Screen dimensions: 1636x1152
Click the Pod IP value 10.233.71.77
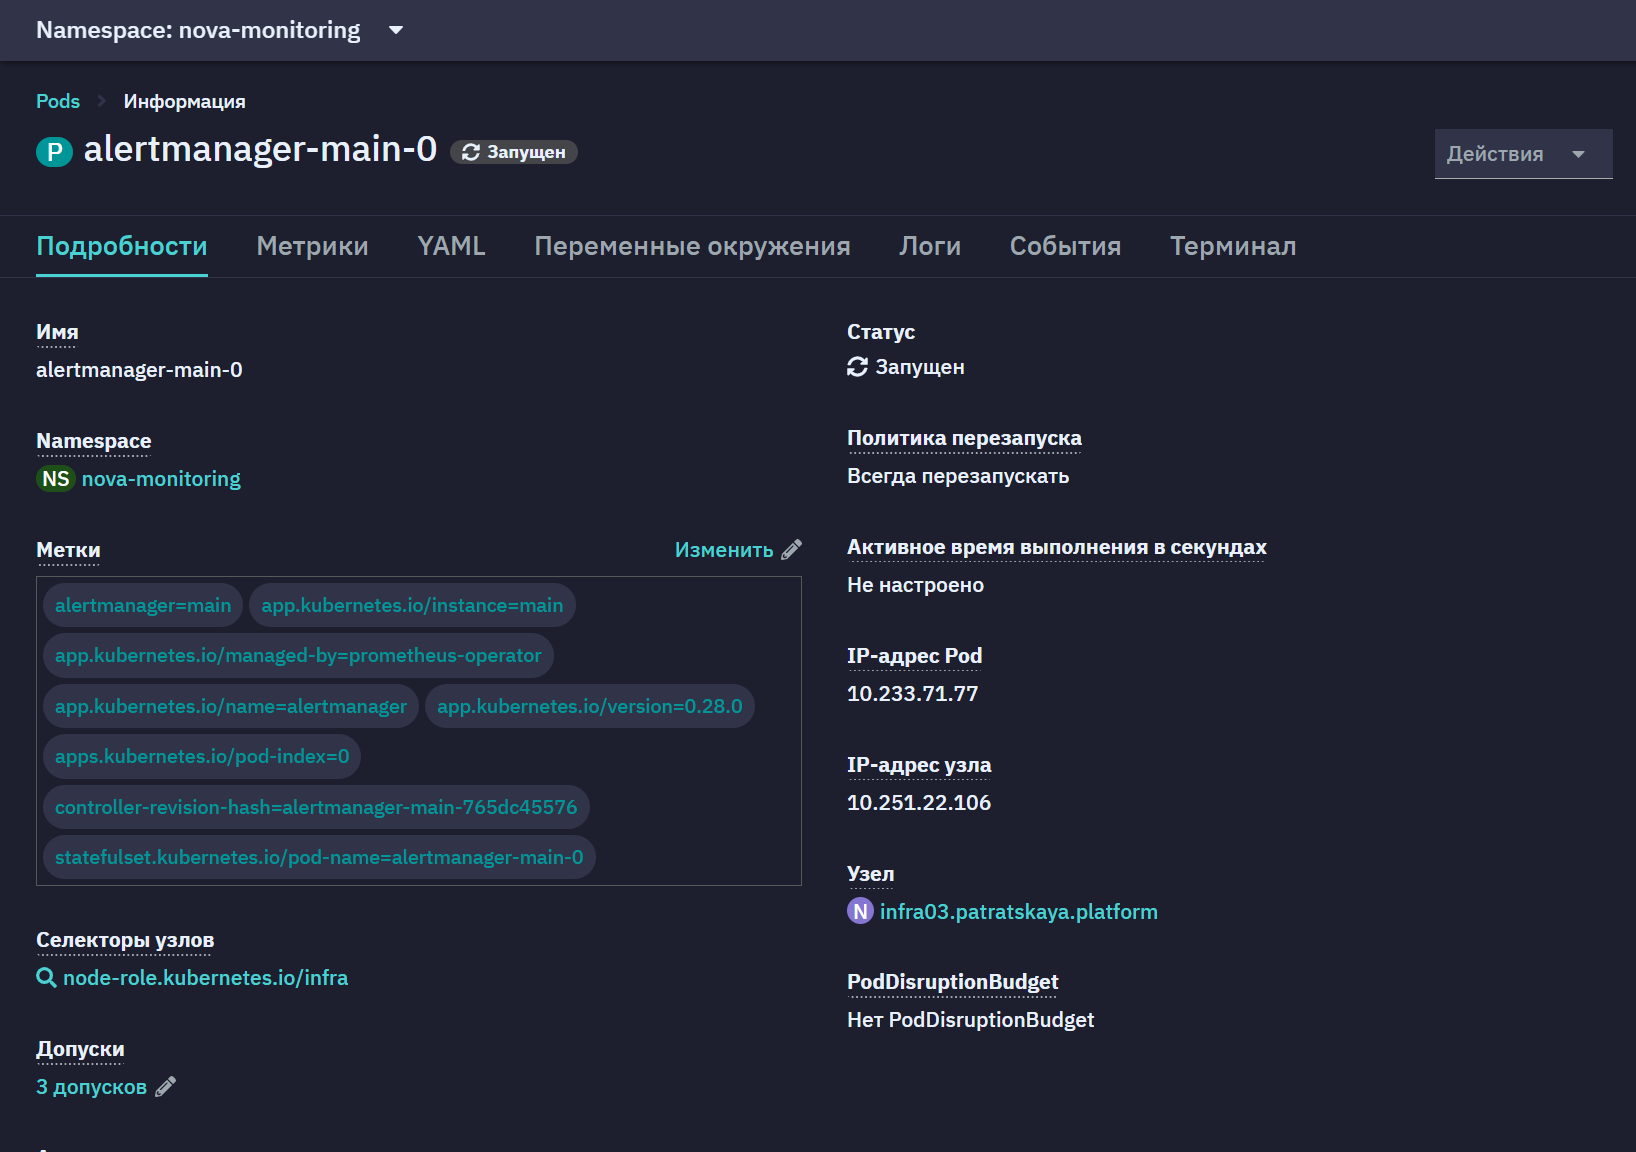(913, 694)
